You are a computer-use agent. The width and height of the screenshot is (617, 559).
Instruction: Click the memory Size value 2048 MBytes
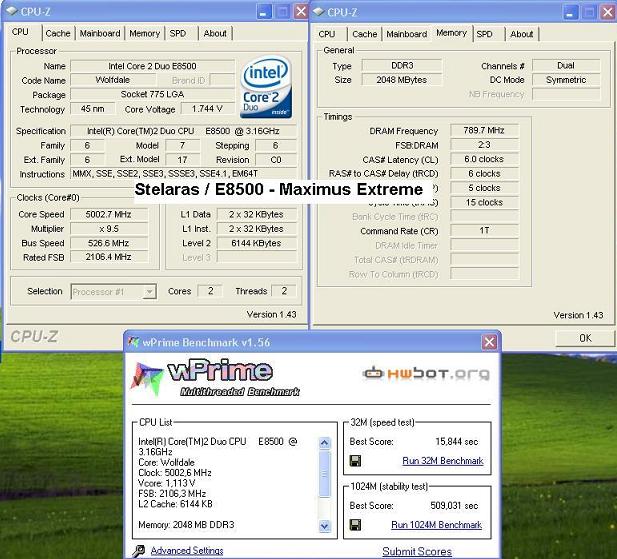(402, 80)
